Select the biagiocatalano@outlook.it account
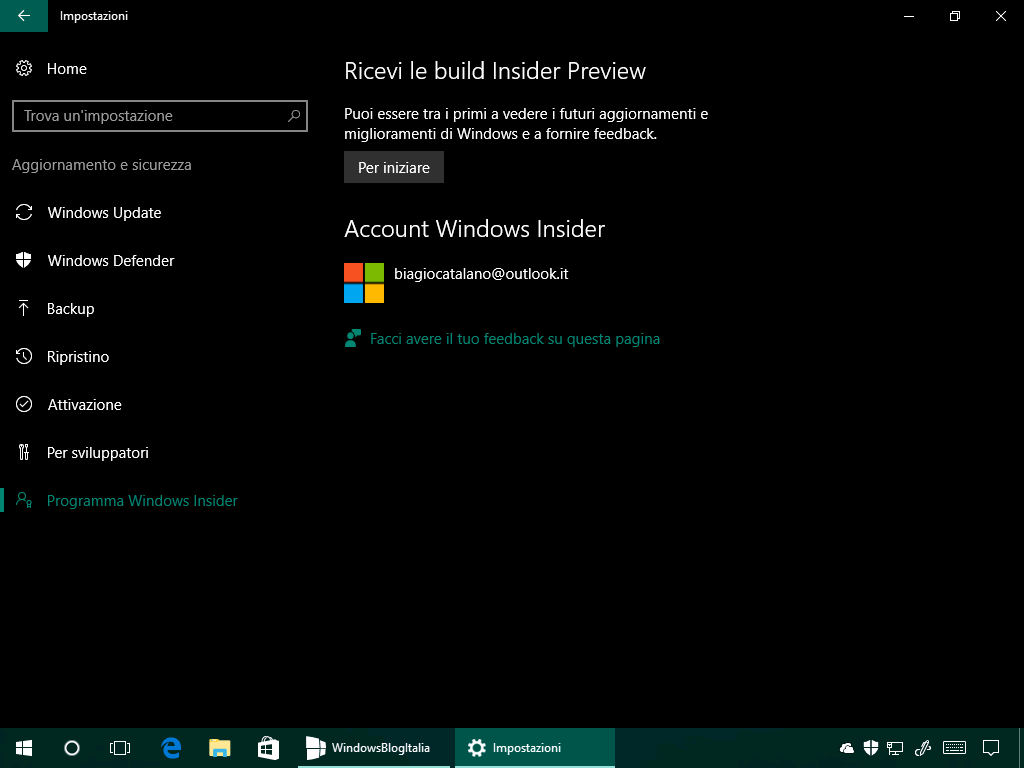 tap(481, 274)
